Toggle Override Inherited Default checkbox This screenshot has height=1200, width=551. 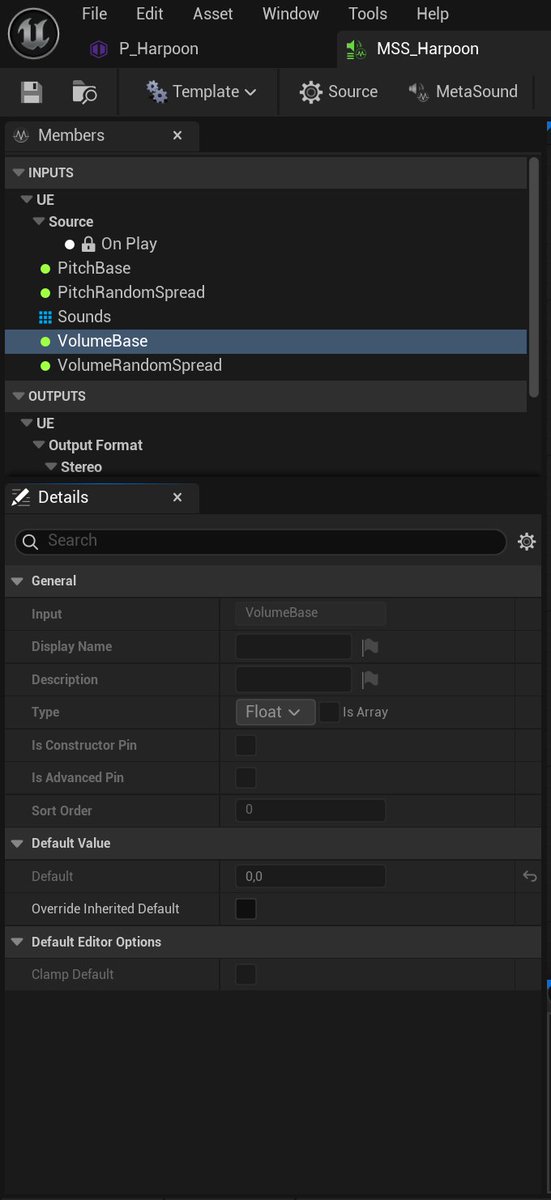point(246,909)
